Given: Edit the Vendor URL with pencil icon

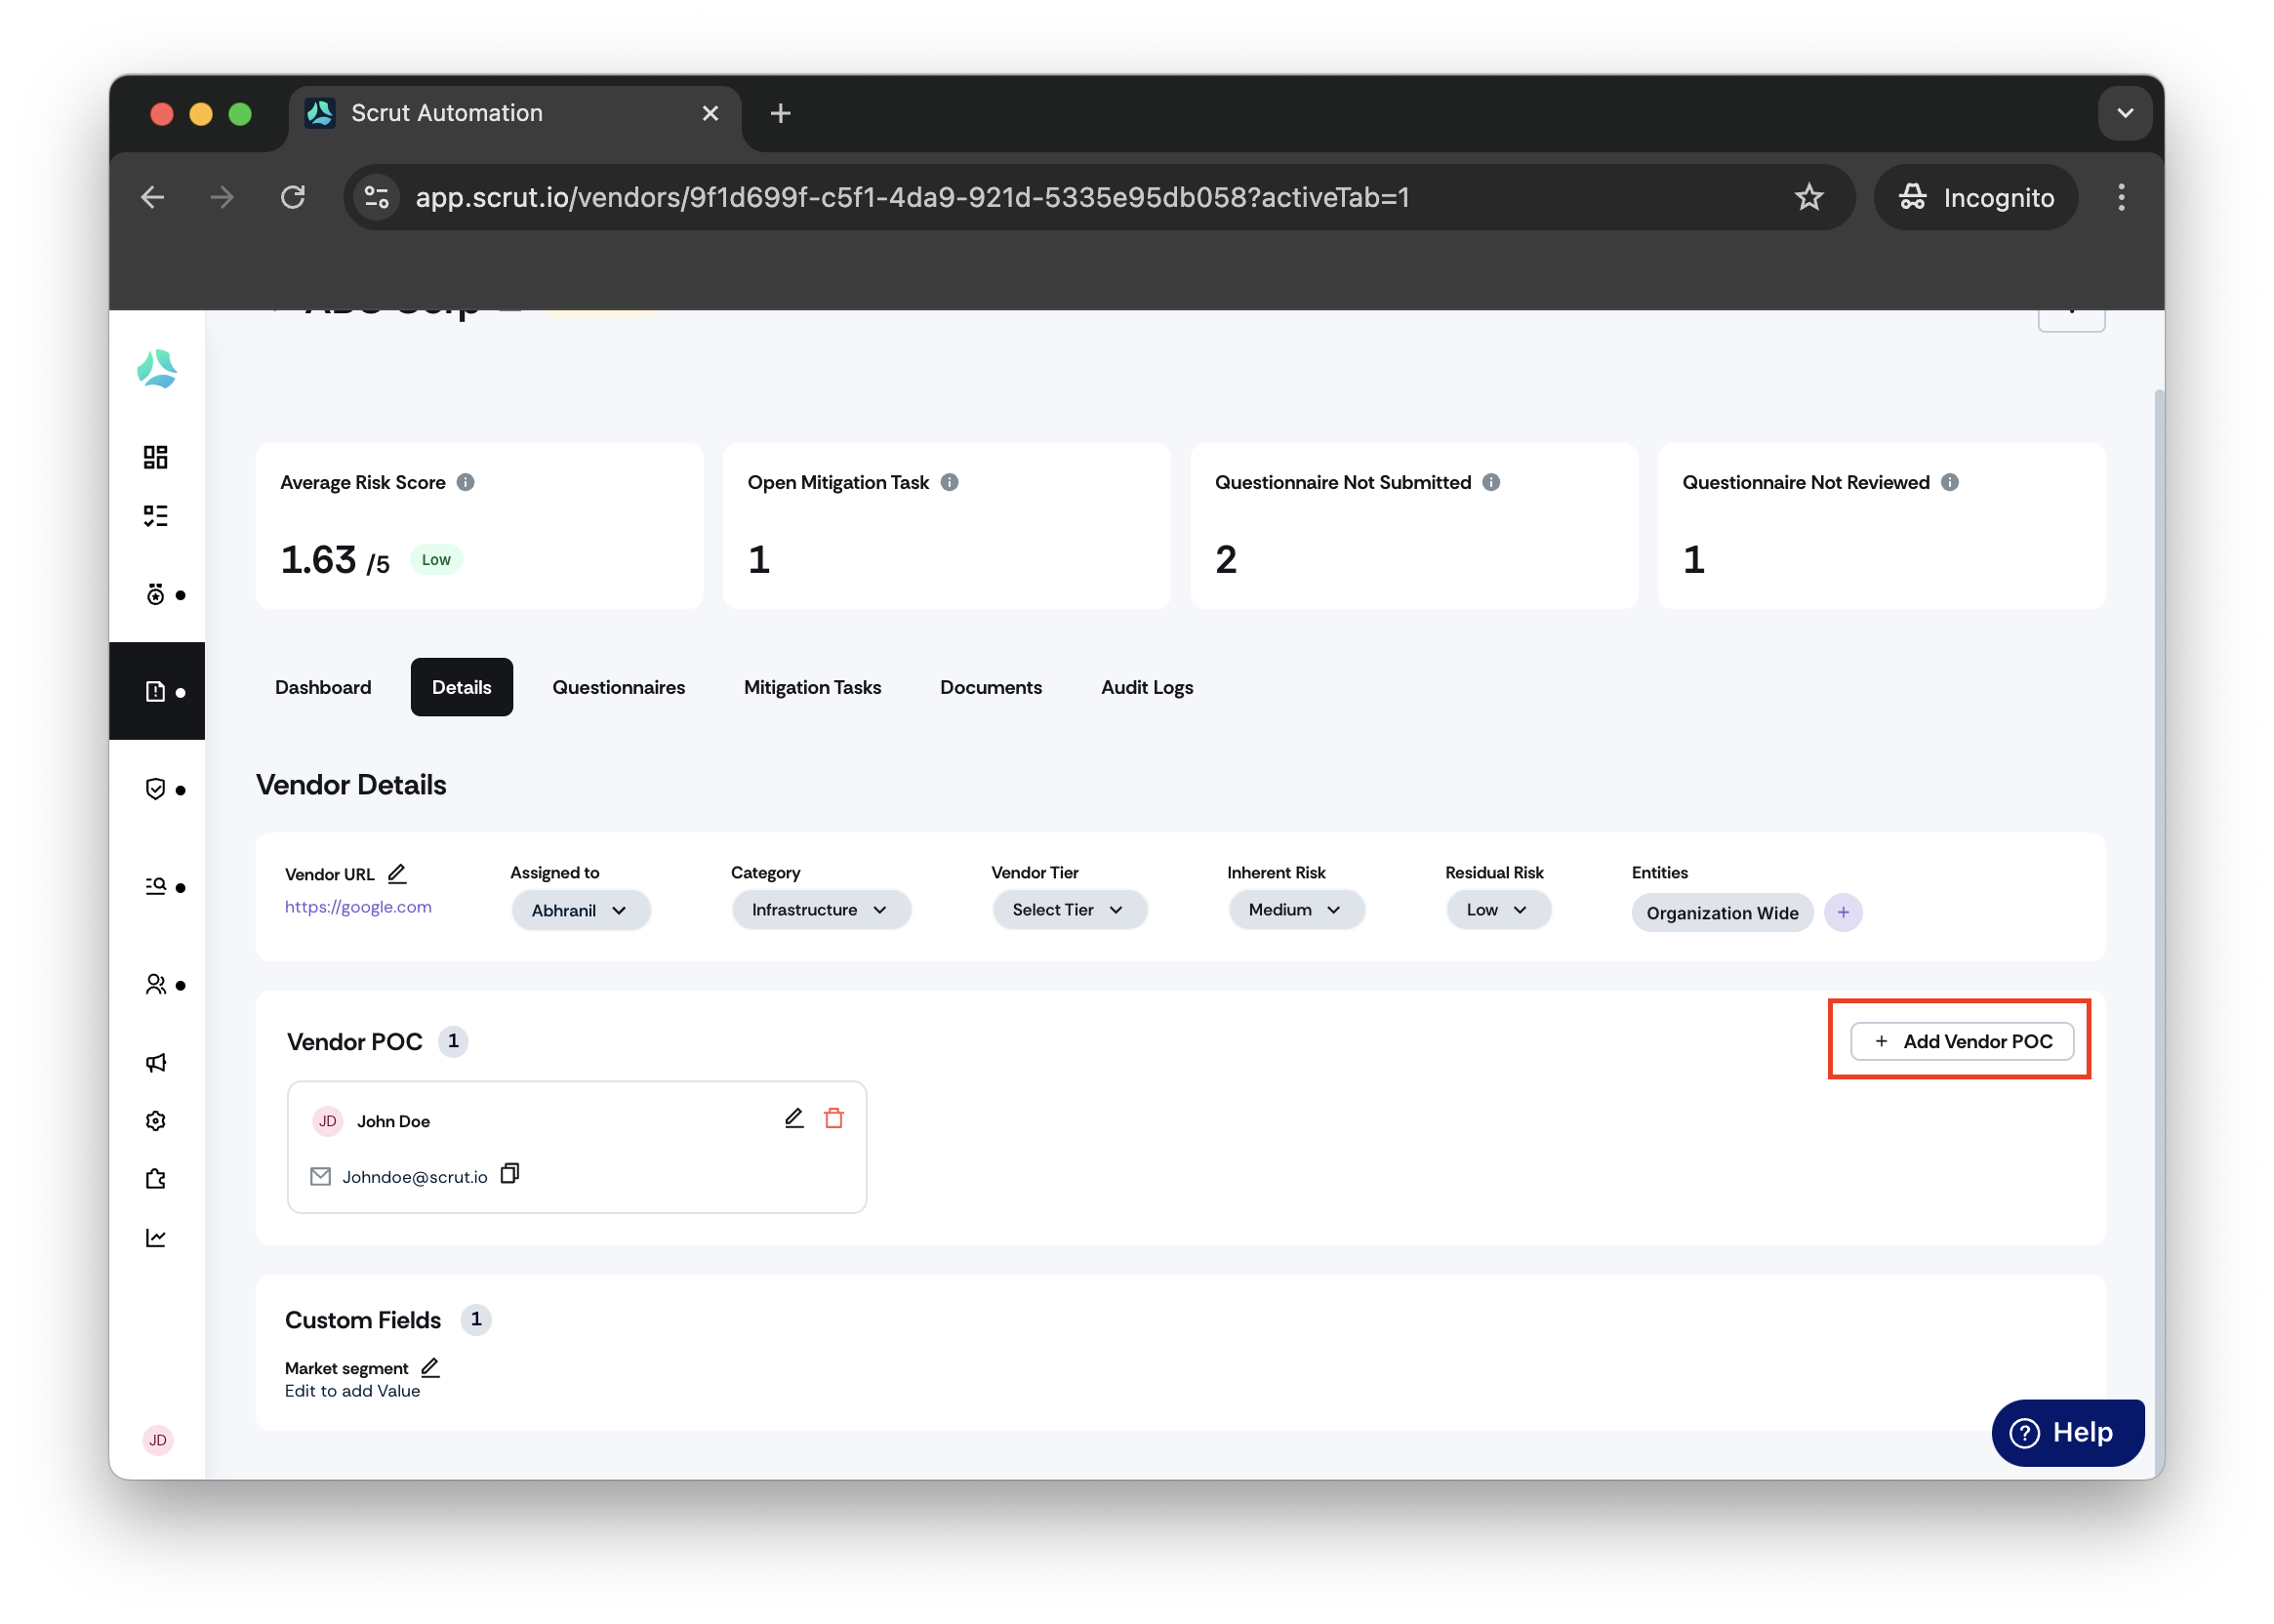Looking at the screenshot, I should pos(397,874).
